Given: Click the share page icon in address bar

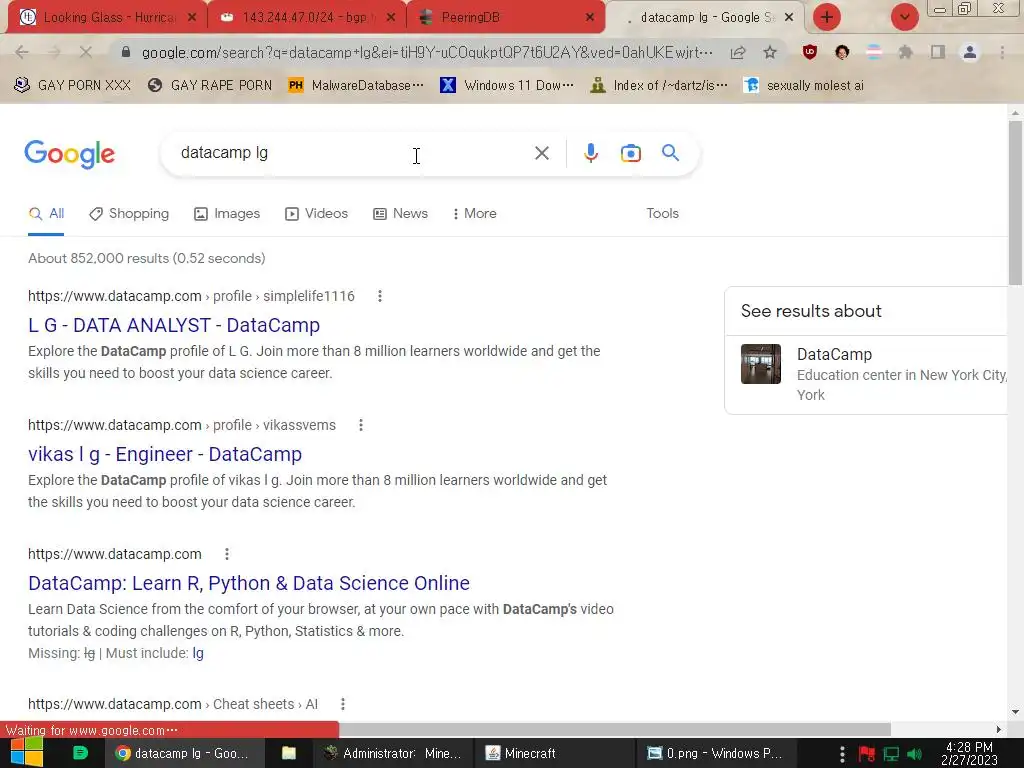Looking at the screenshot, I should click(738, 52).
